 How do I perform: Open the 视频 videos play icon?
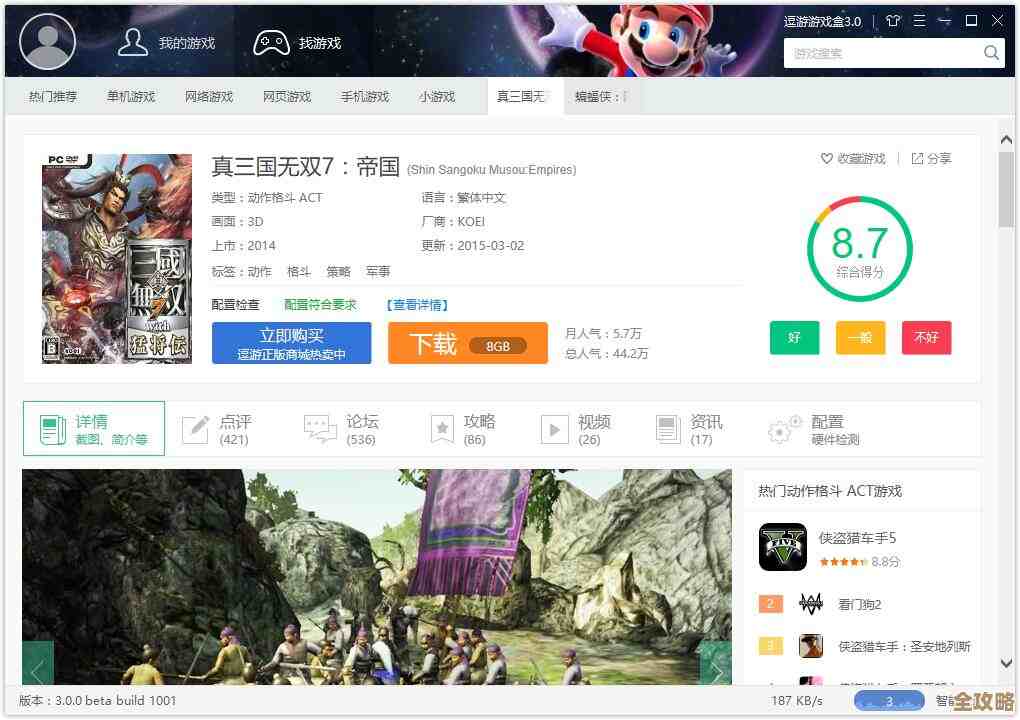[x=556, y=428]
